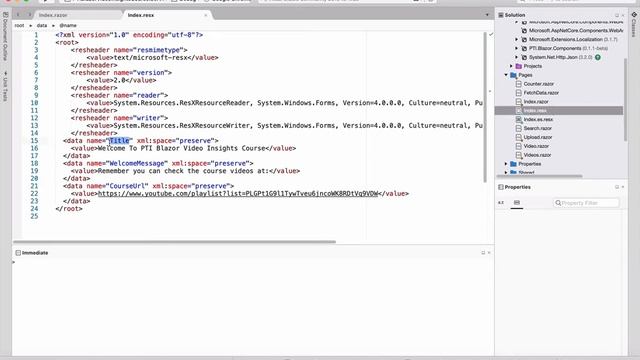This screenshot has height=360, width=640.
Task: Click the editor status checkmark indicator
Action: [491, 35]
